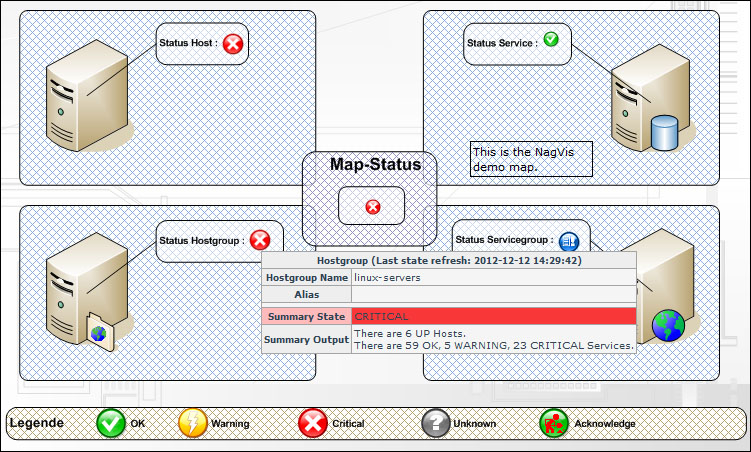Click the 'Warning' legend text
The image size is (751, 452).
pyautogui.click(x=230, y=424)
